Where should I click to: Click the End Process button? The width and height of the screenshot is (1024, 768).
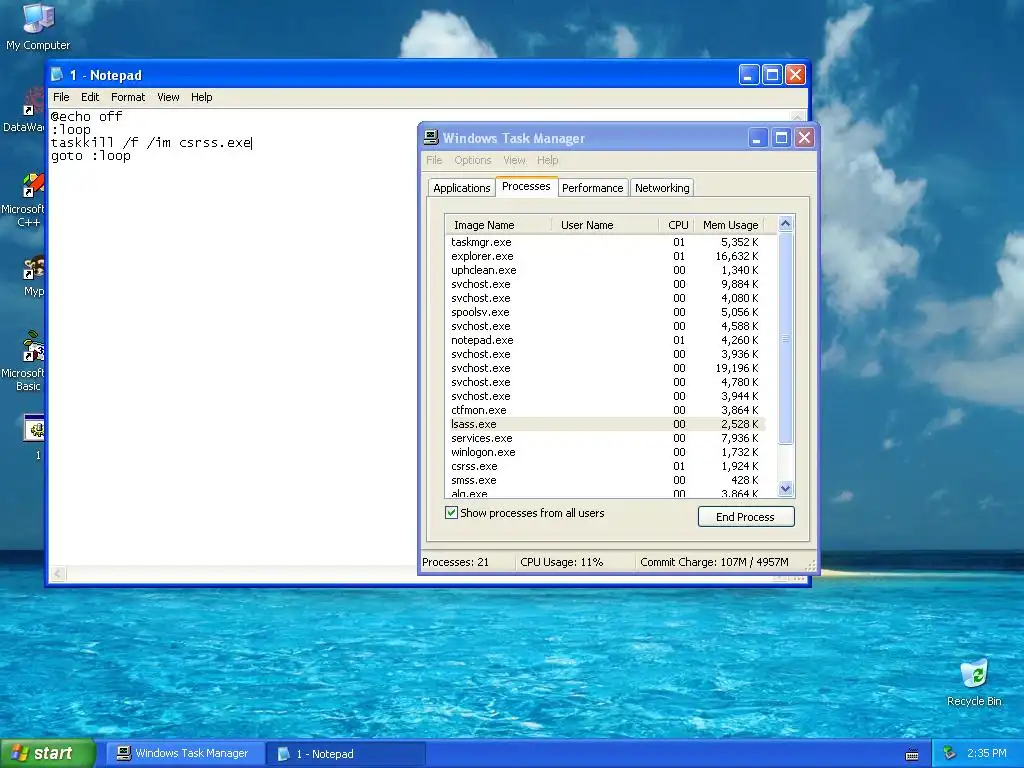point(746,517)
